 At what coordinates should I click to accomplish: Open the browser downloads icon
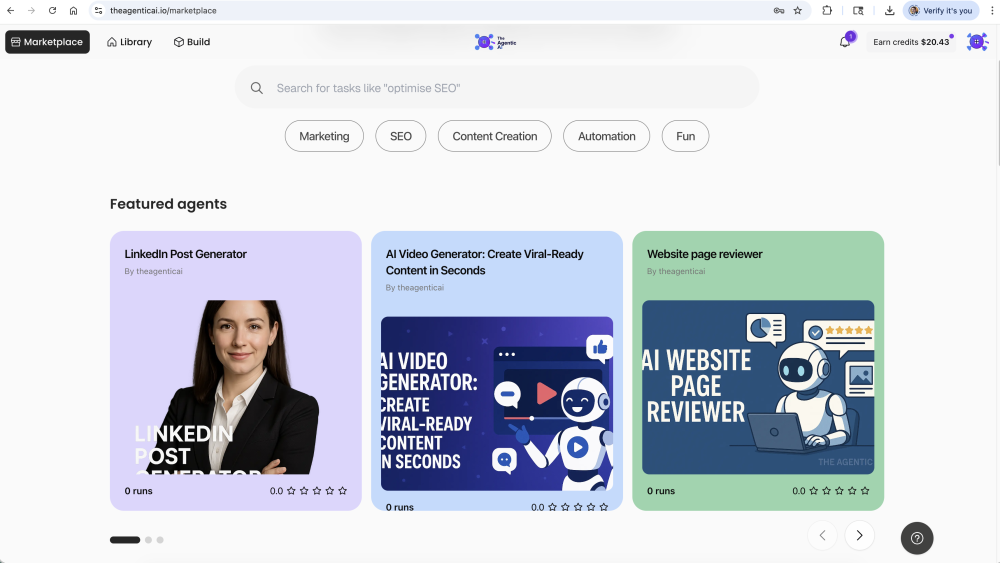[x=890, y=11]
